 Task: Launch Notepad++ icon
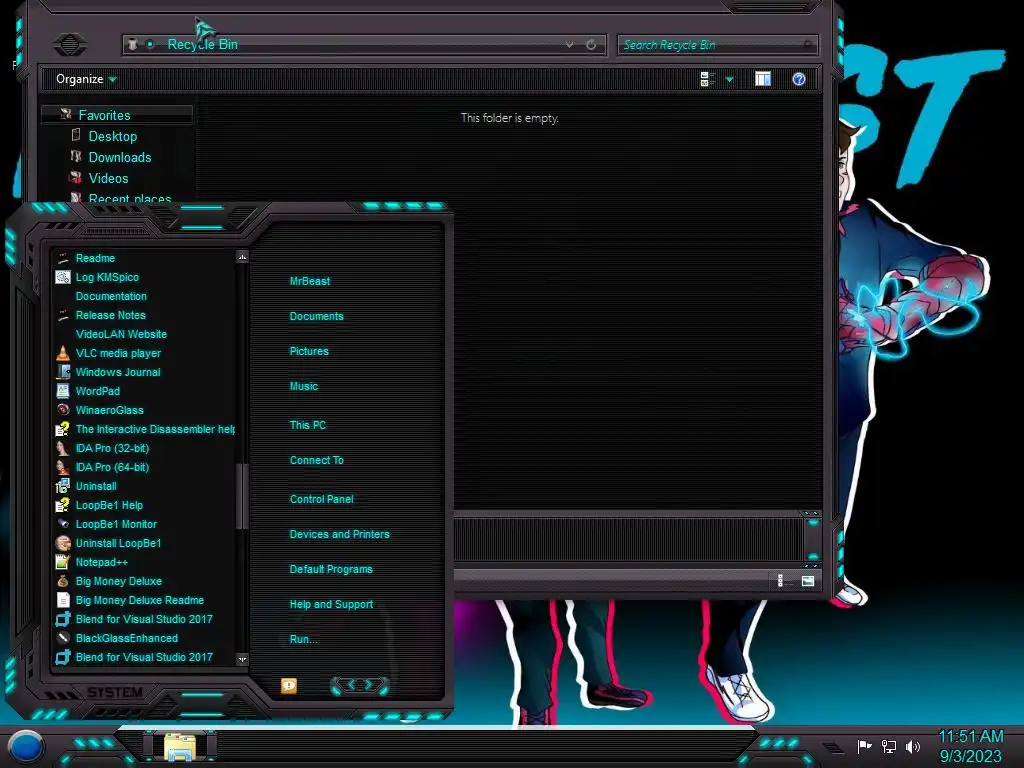(x=63, y=562)
